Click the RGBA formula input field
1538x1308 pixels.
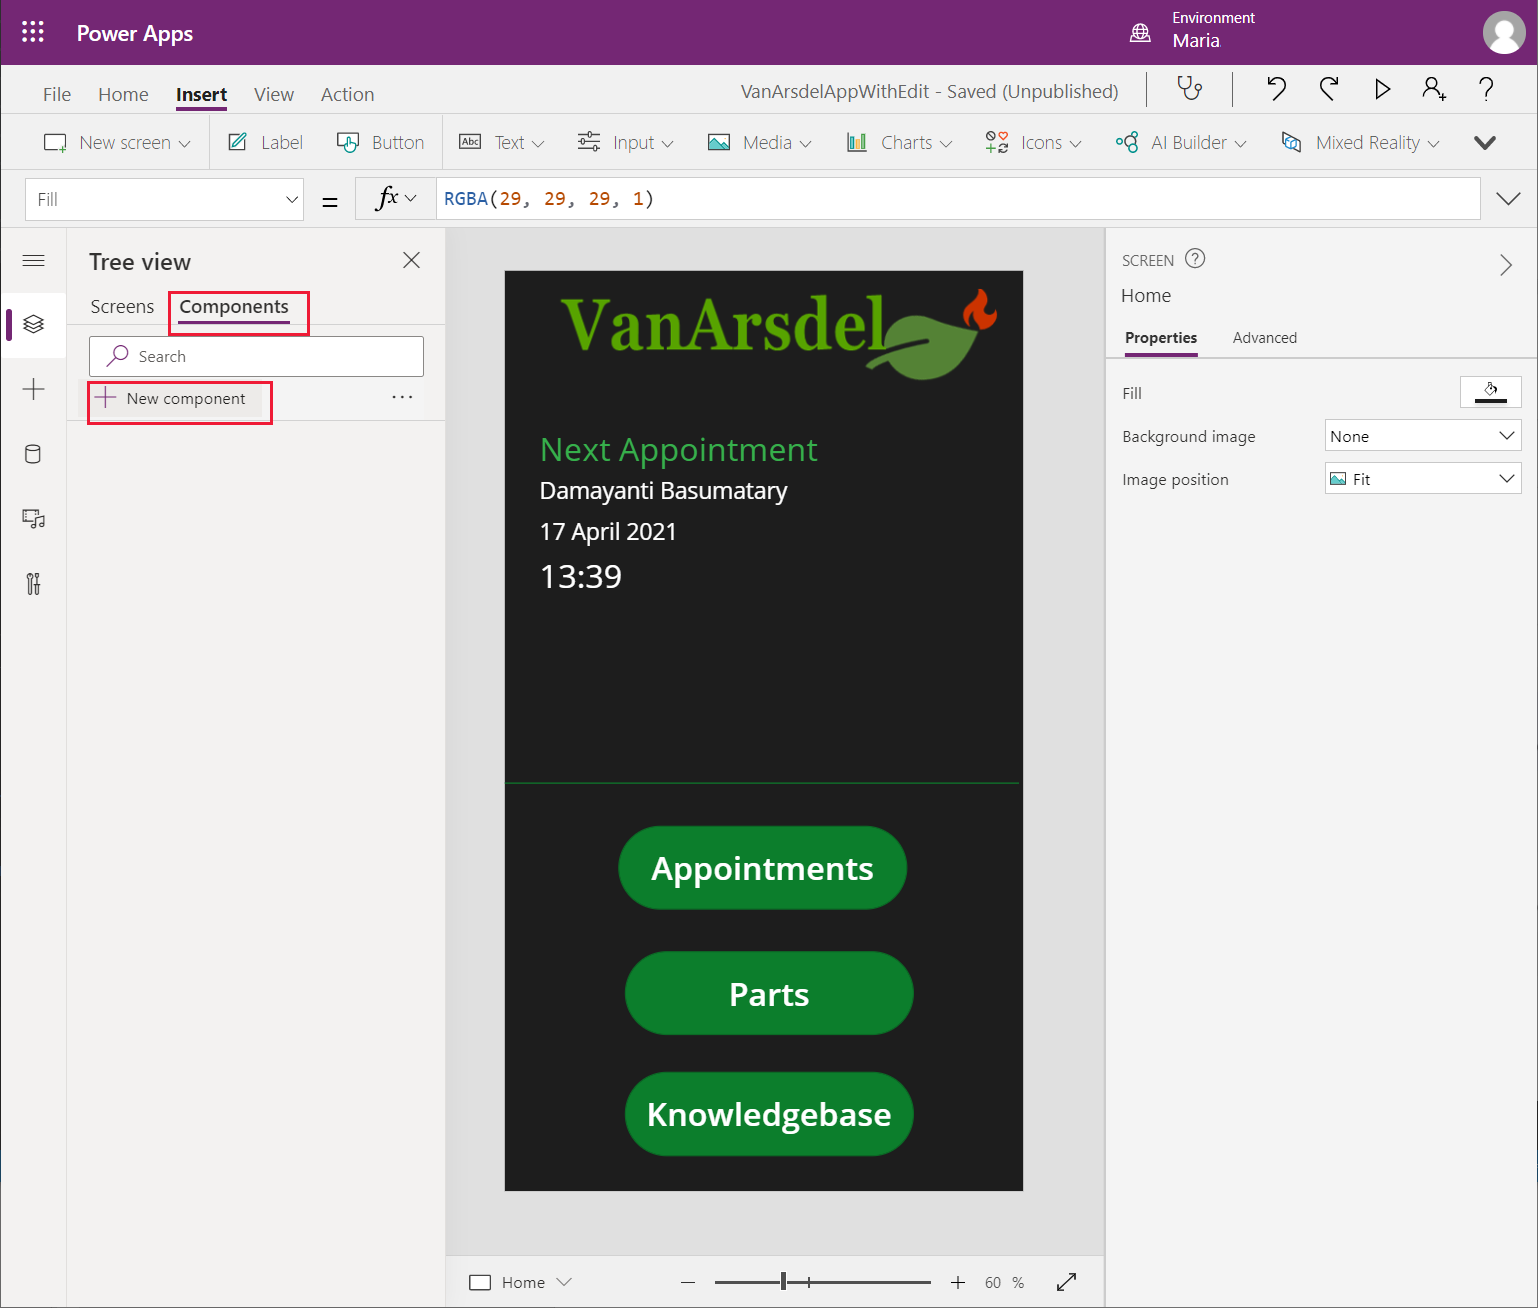[x=958, y=199]
